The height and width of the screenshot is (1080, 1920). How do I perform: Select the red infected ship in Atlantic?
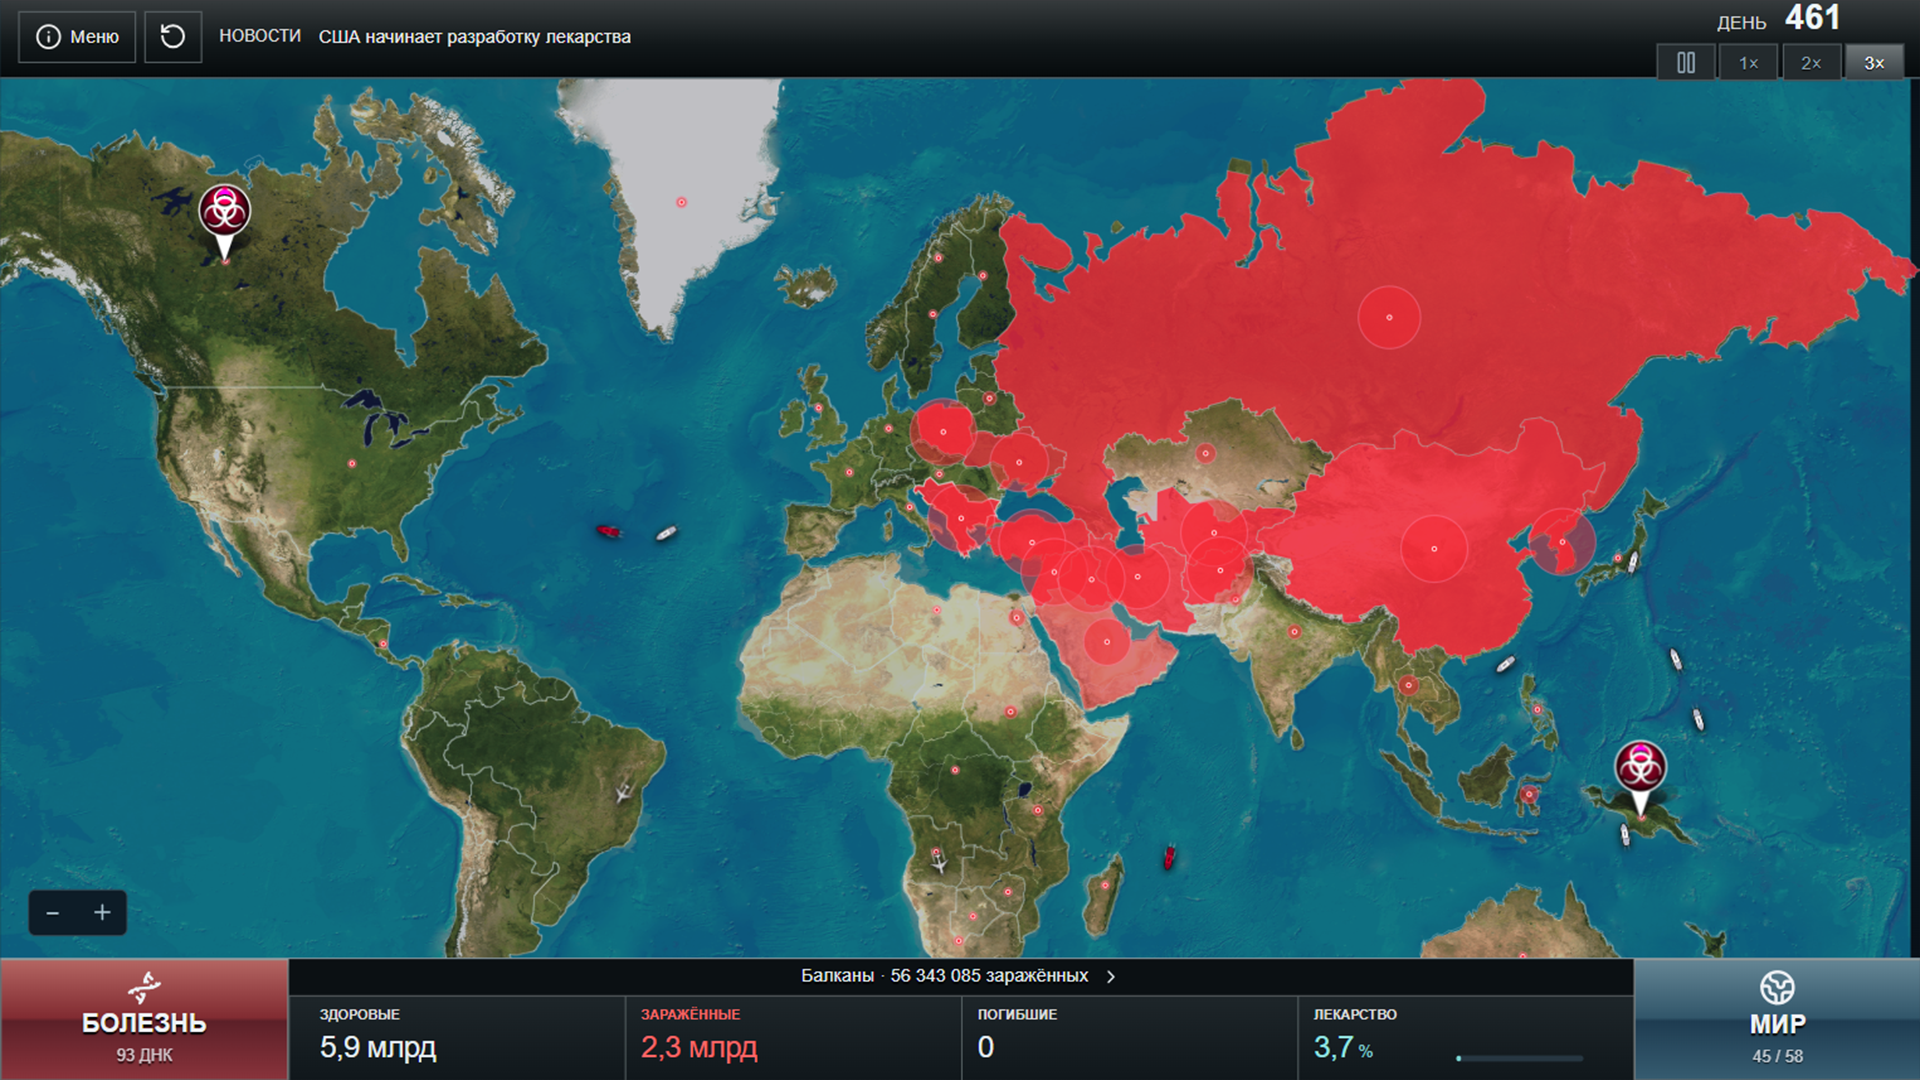click(608, 531)
